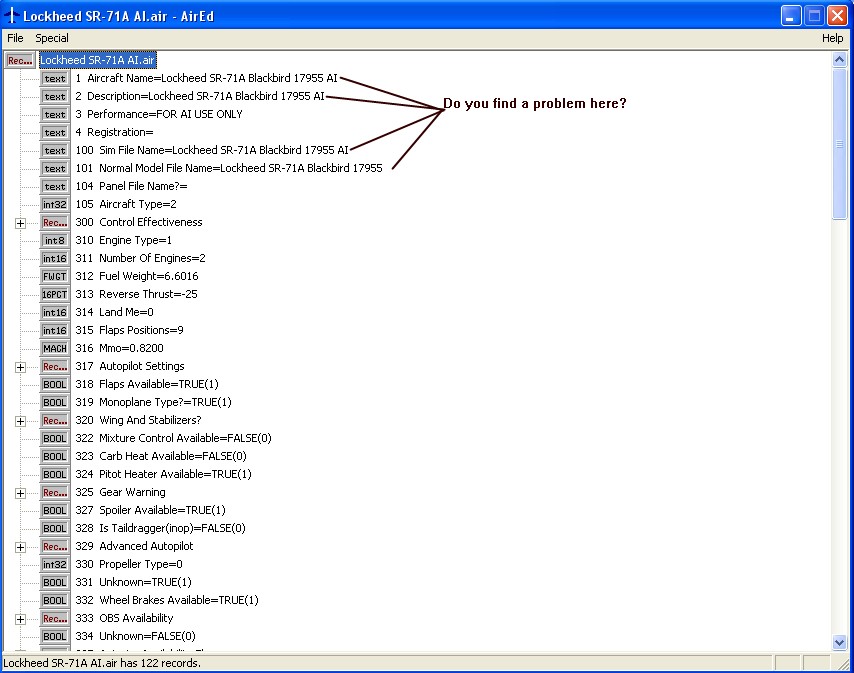The height and width of the screenshot is (673, 854).
Task: Select record 311 Number Of Engines=2
Action: click(x=141, y=258)
